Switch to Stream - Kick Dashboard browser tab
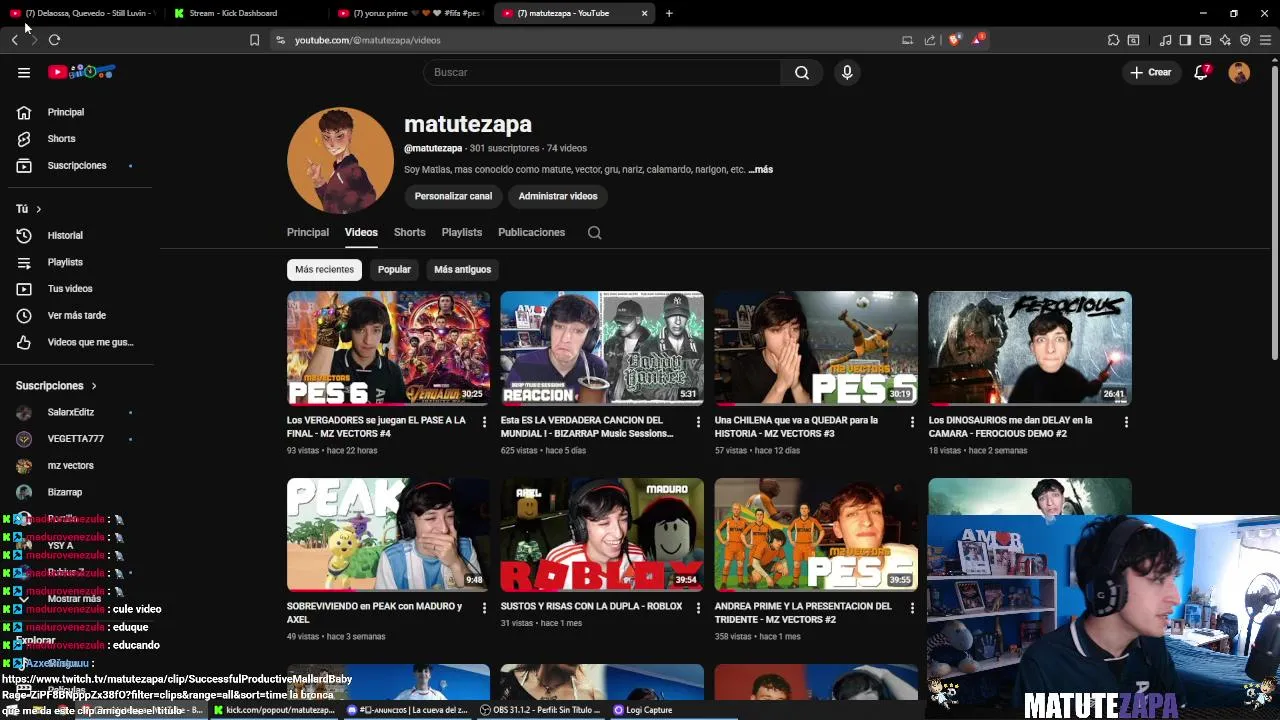Screen dimensions: 1280x720 245,13
